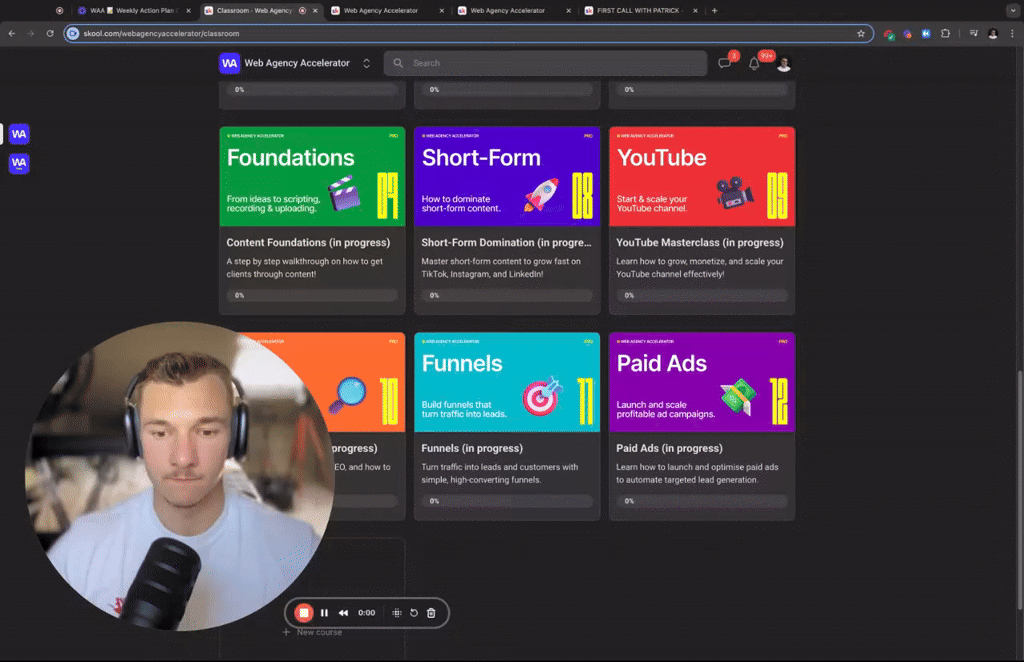Open your profile avatar menu in the header
Image resolution: width=1024 pixels, height=662 pixels.
tap(785, 63)
